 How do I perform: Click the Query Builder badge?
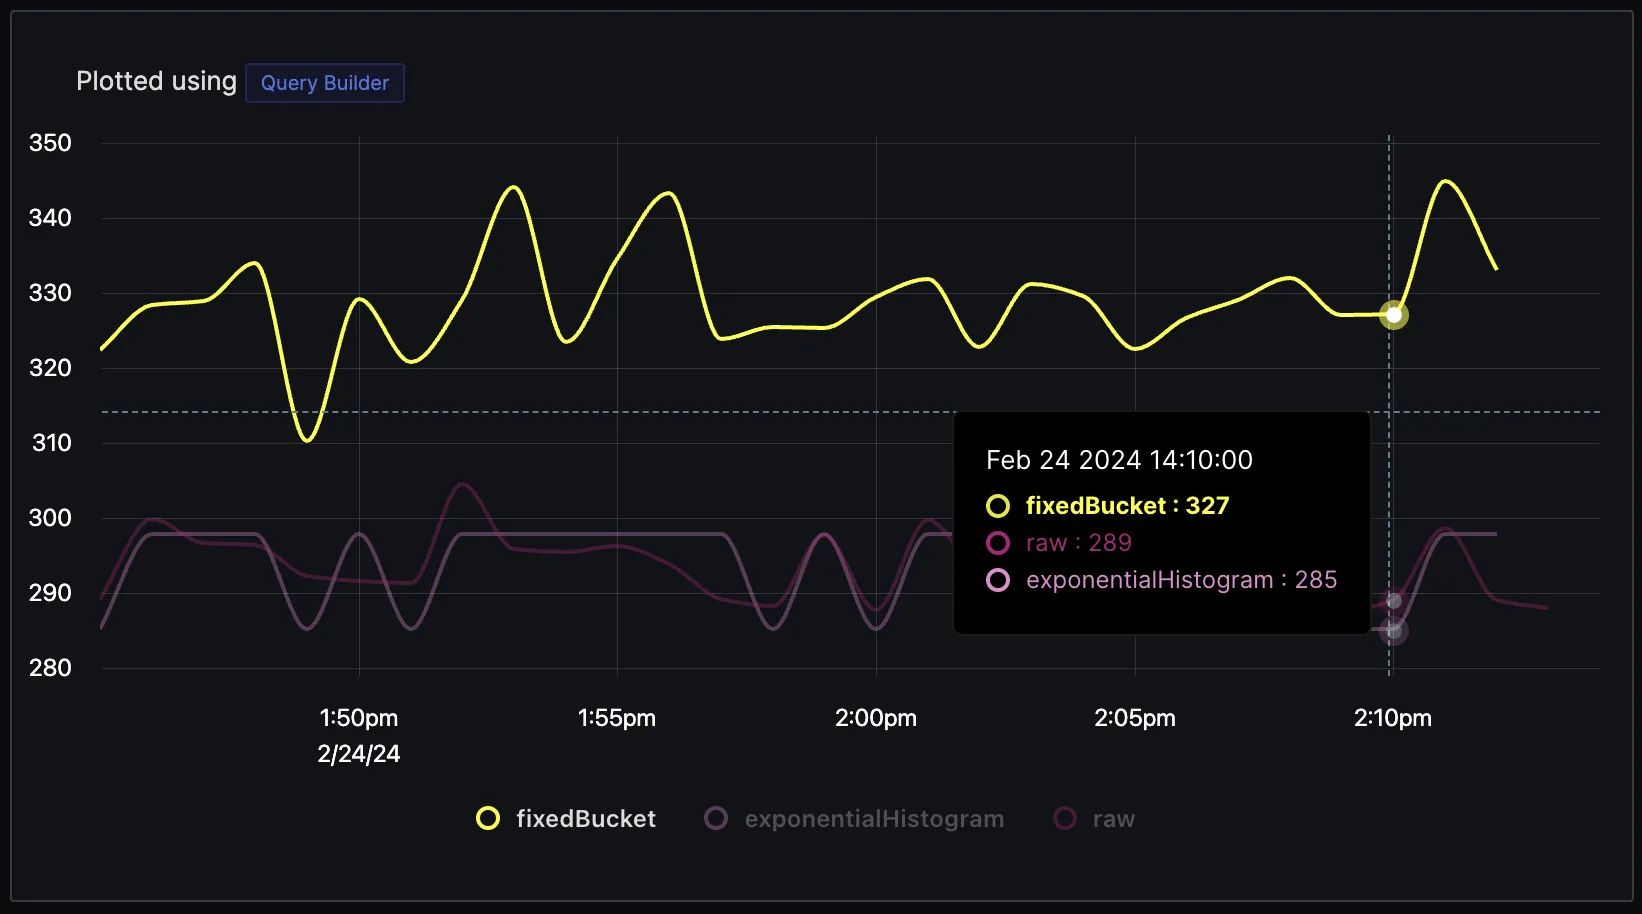tap(325, 83)
